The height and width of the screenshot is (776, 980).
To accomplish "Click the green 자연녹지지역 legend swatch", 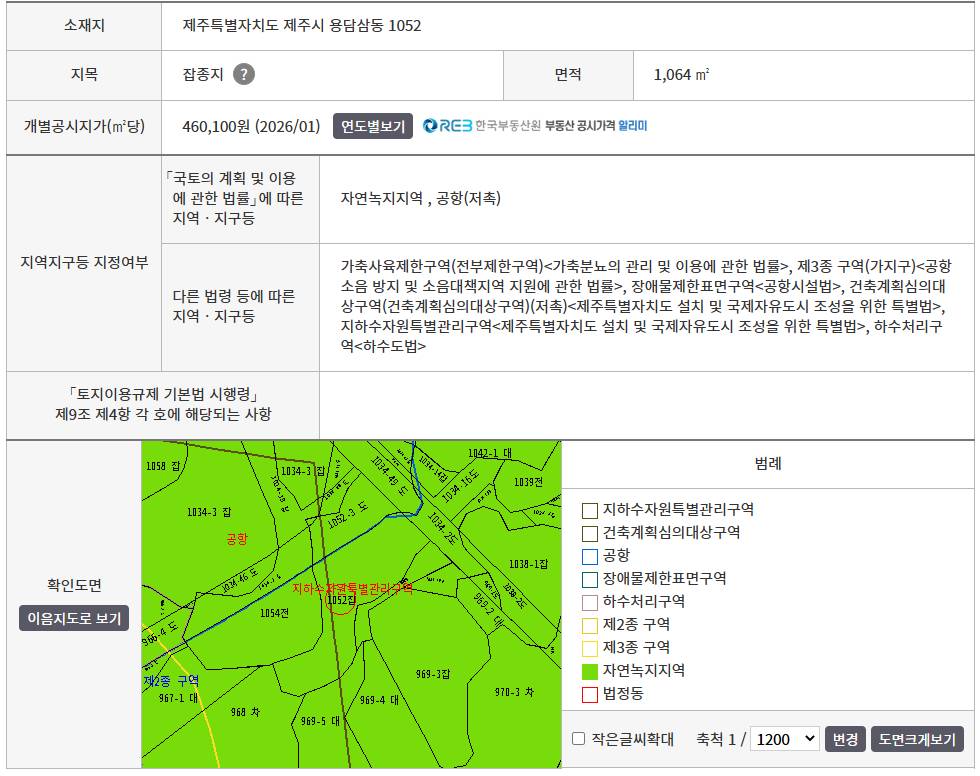I will (590, 672).
